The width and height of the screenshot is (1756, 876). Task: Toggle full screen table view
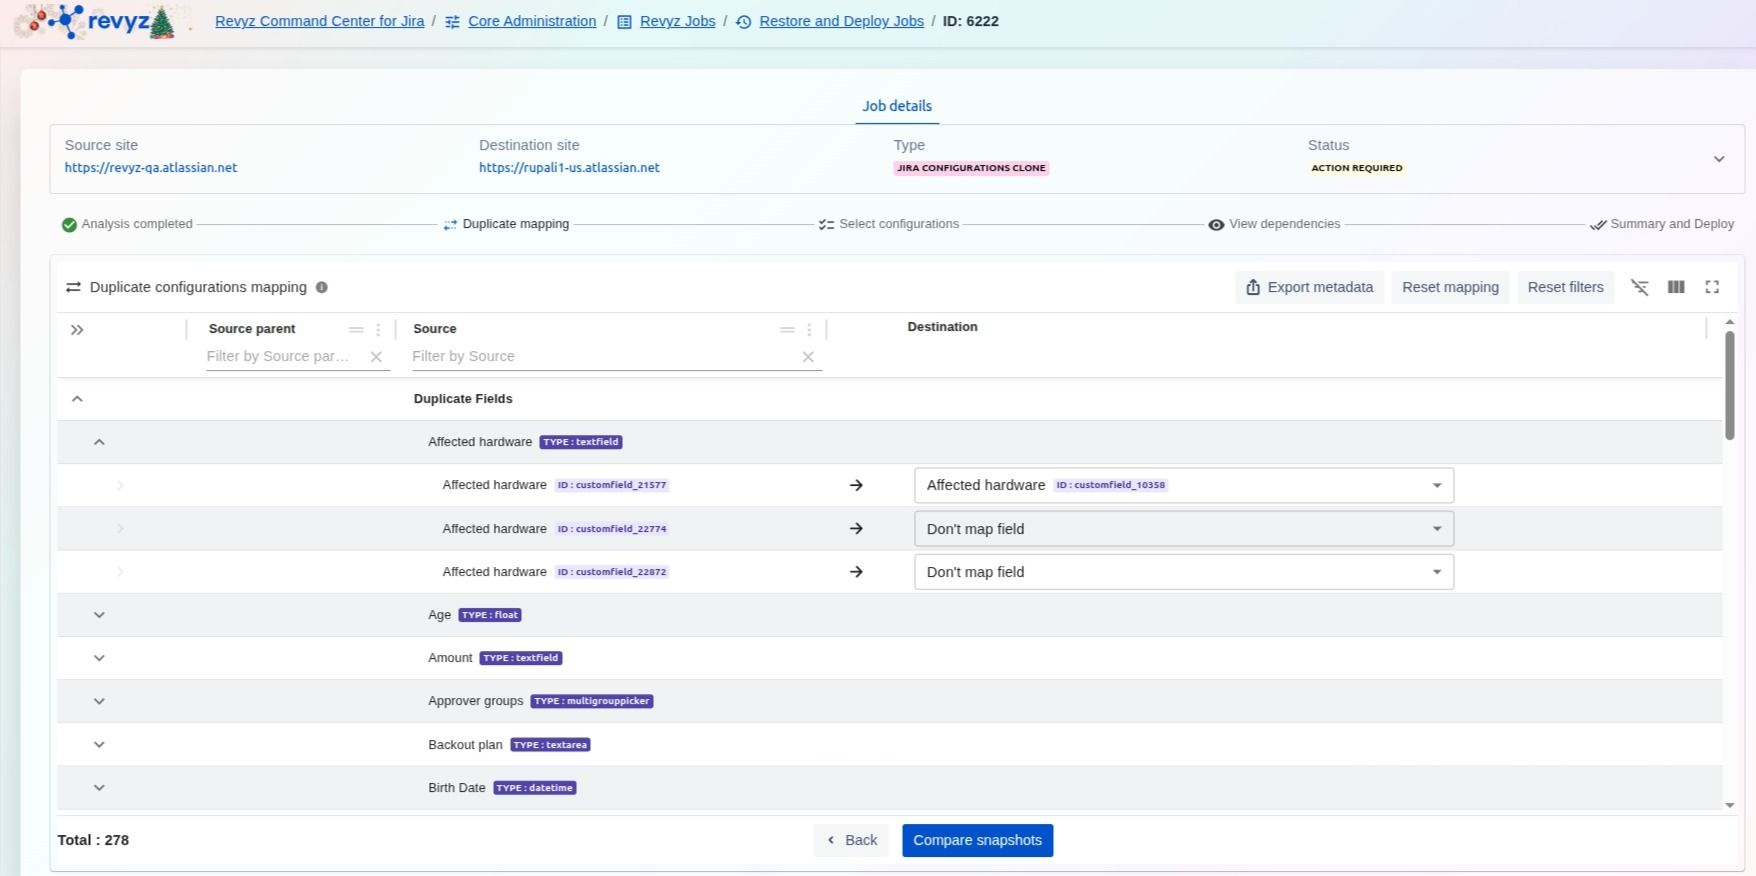pyautogui.click(x=1712, y=287)
